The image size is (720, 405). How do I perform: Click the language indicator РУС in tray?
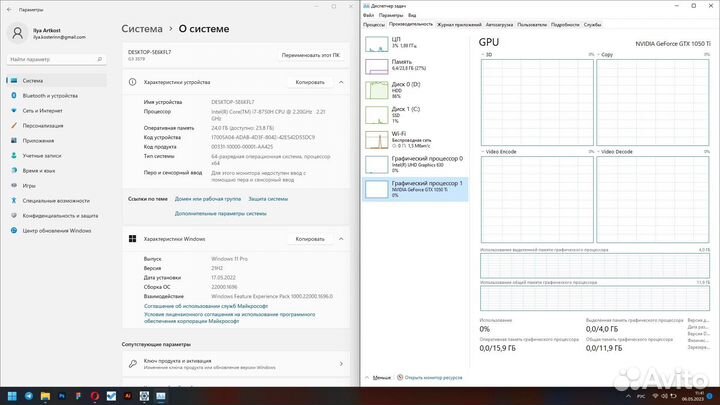click(x=641, y=396)
